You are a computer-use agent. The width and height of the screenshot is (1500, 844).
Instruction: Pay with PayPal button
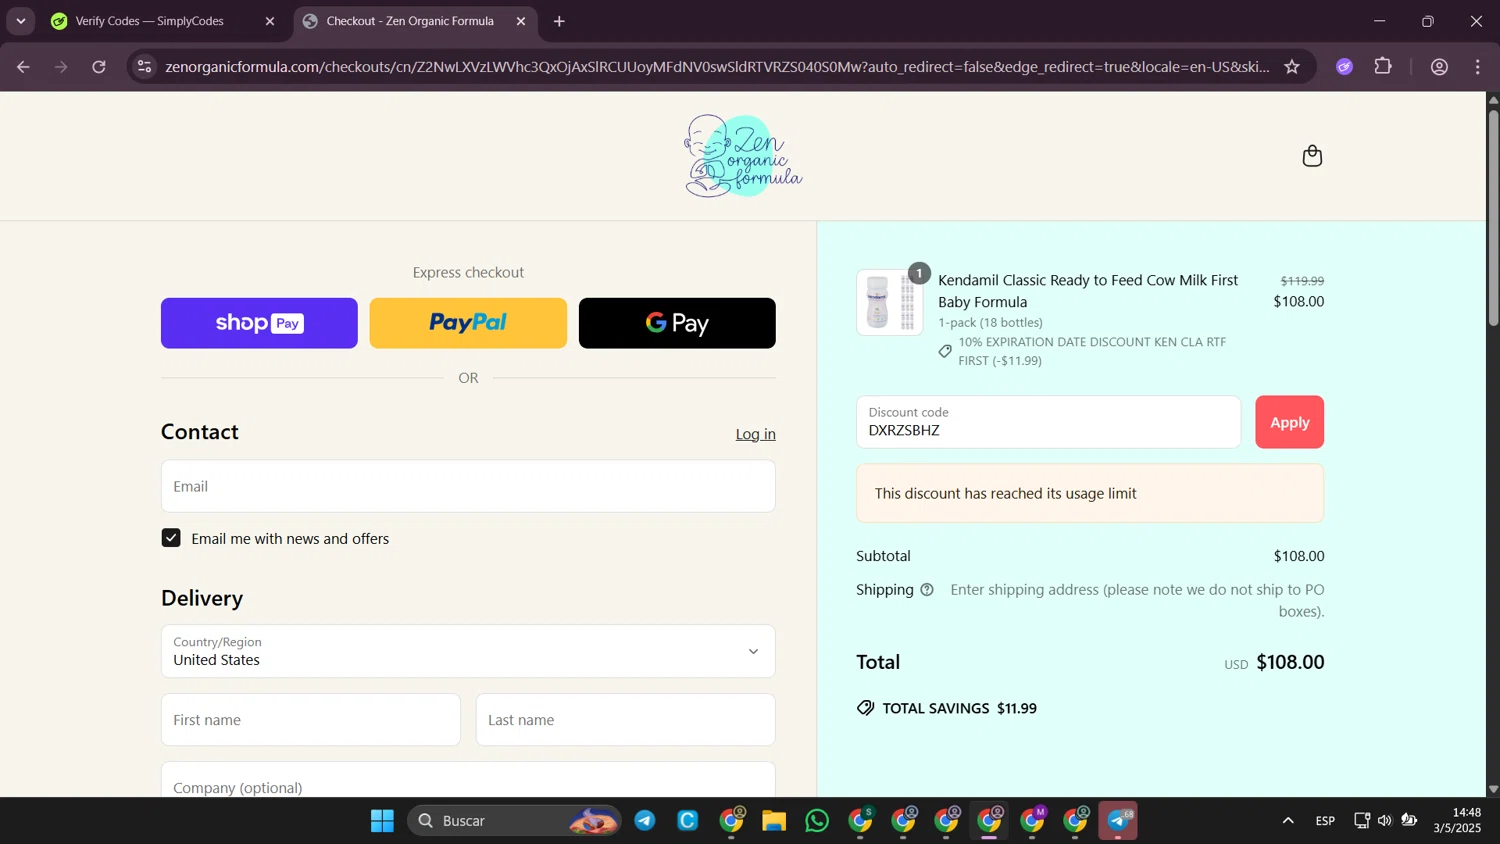tap(468, 323)
